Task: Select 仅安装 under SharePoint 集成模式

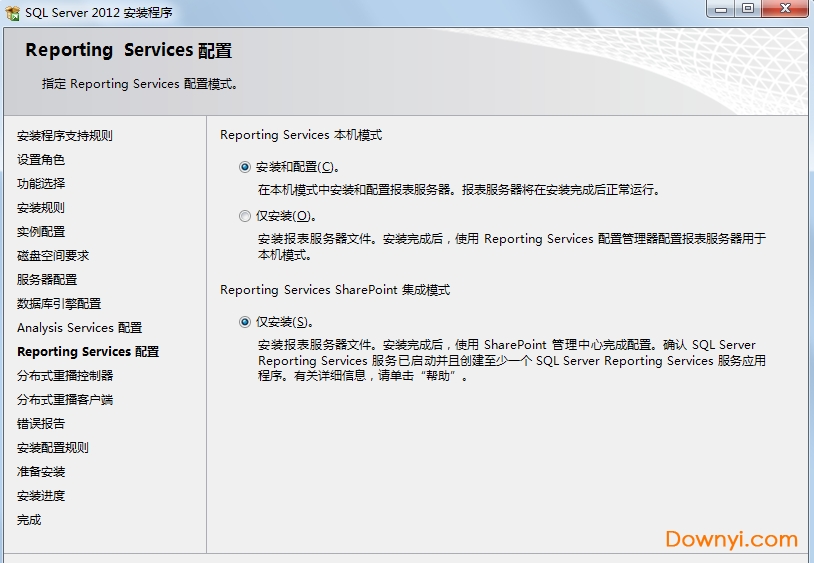Action: point(245,322)
